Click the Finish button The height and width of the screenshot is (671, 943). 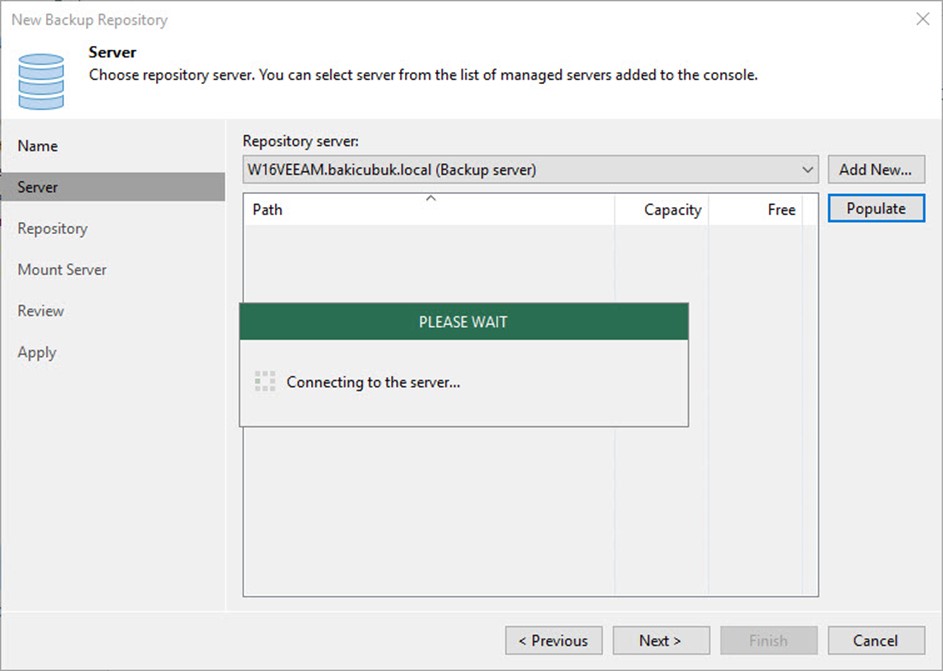768,641
